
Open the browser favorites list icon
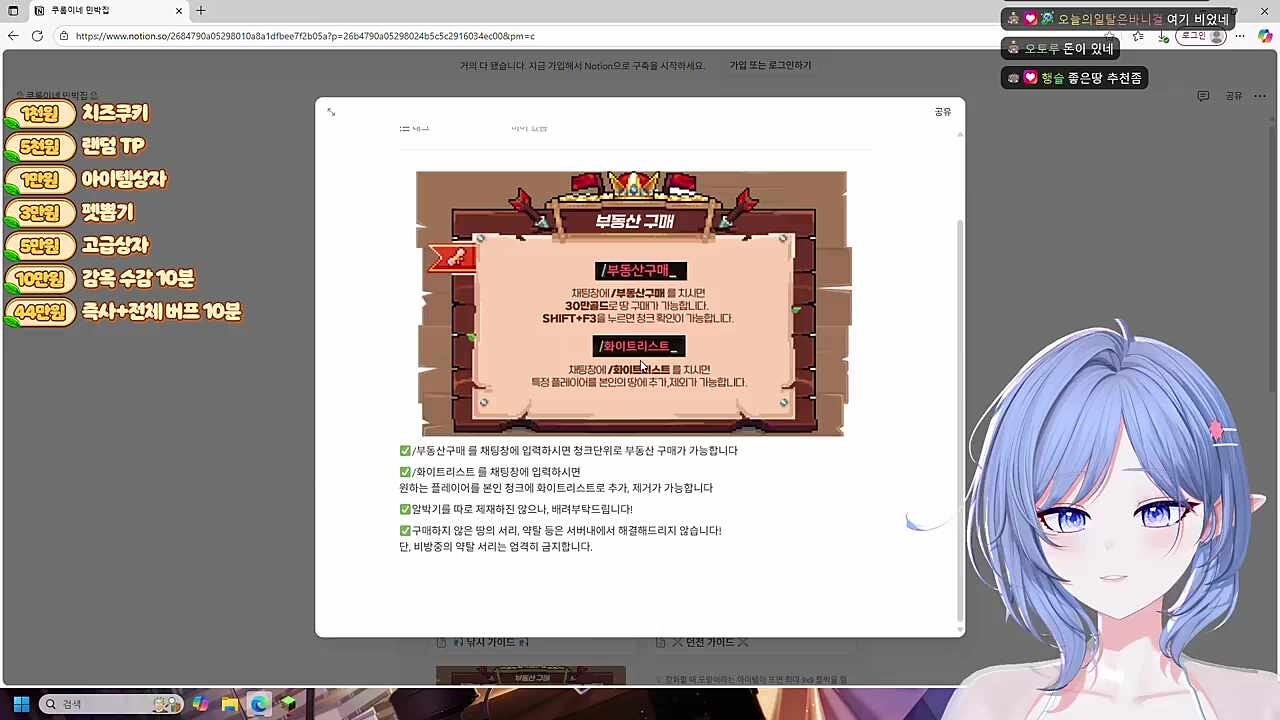tap(1138, 36)
